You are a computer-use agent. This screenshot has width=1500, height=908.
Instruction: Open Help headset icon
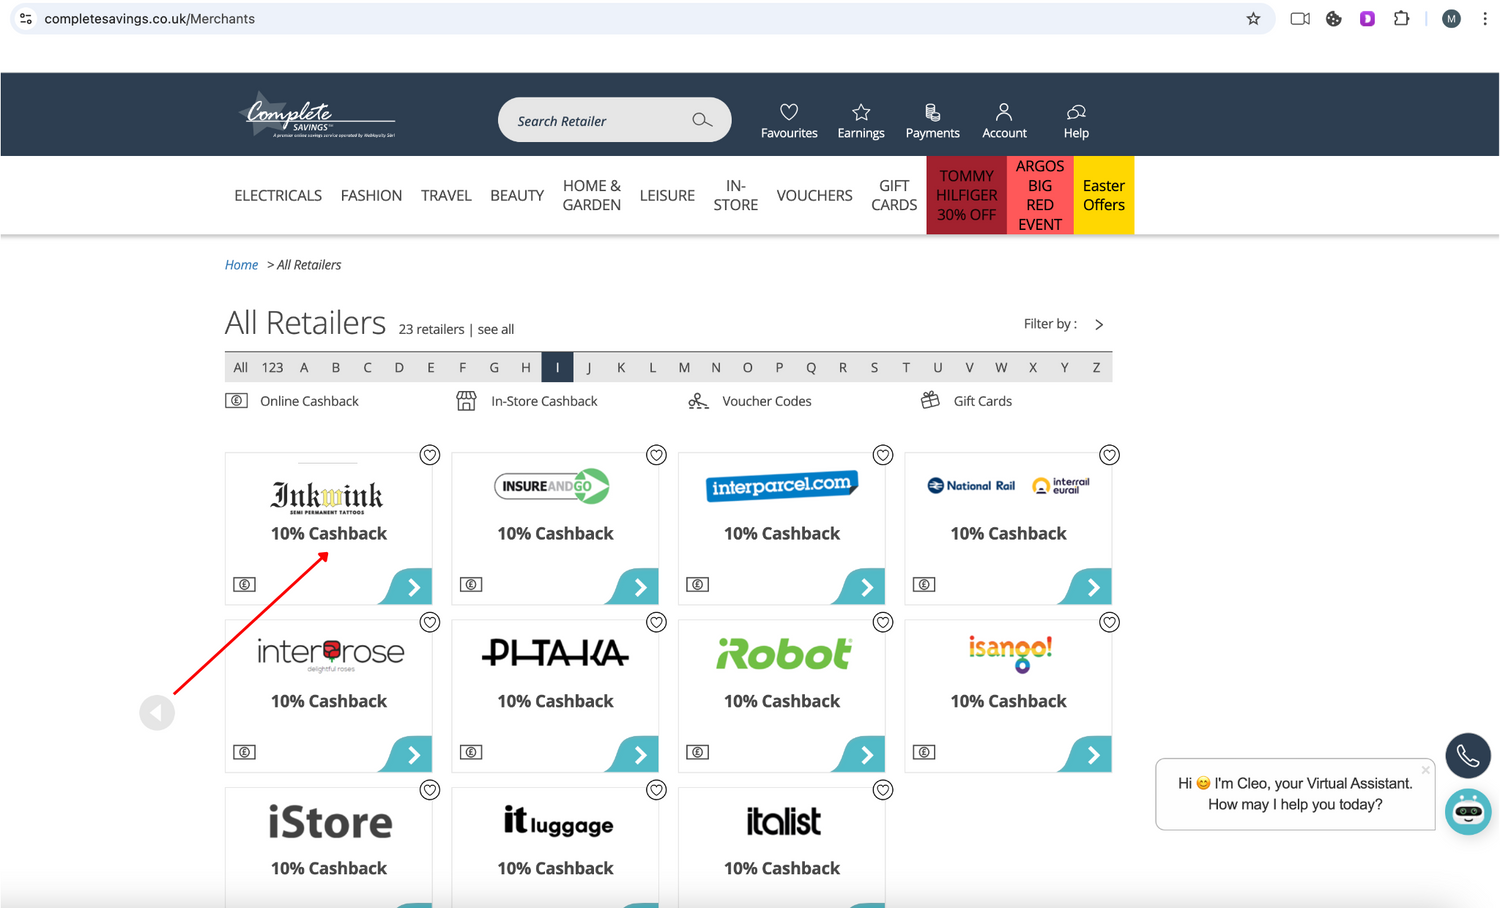click(x=1076, y=112)
